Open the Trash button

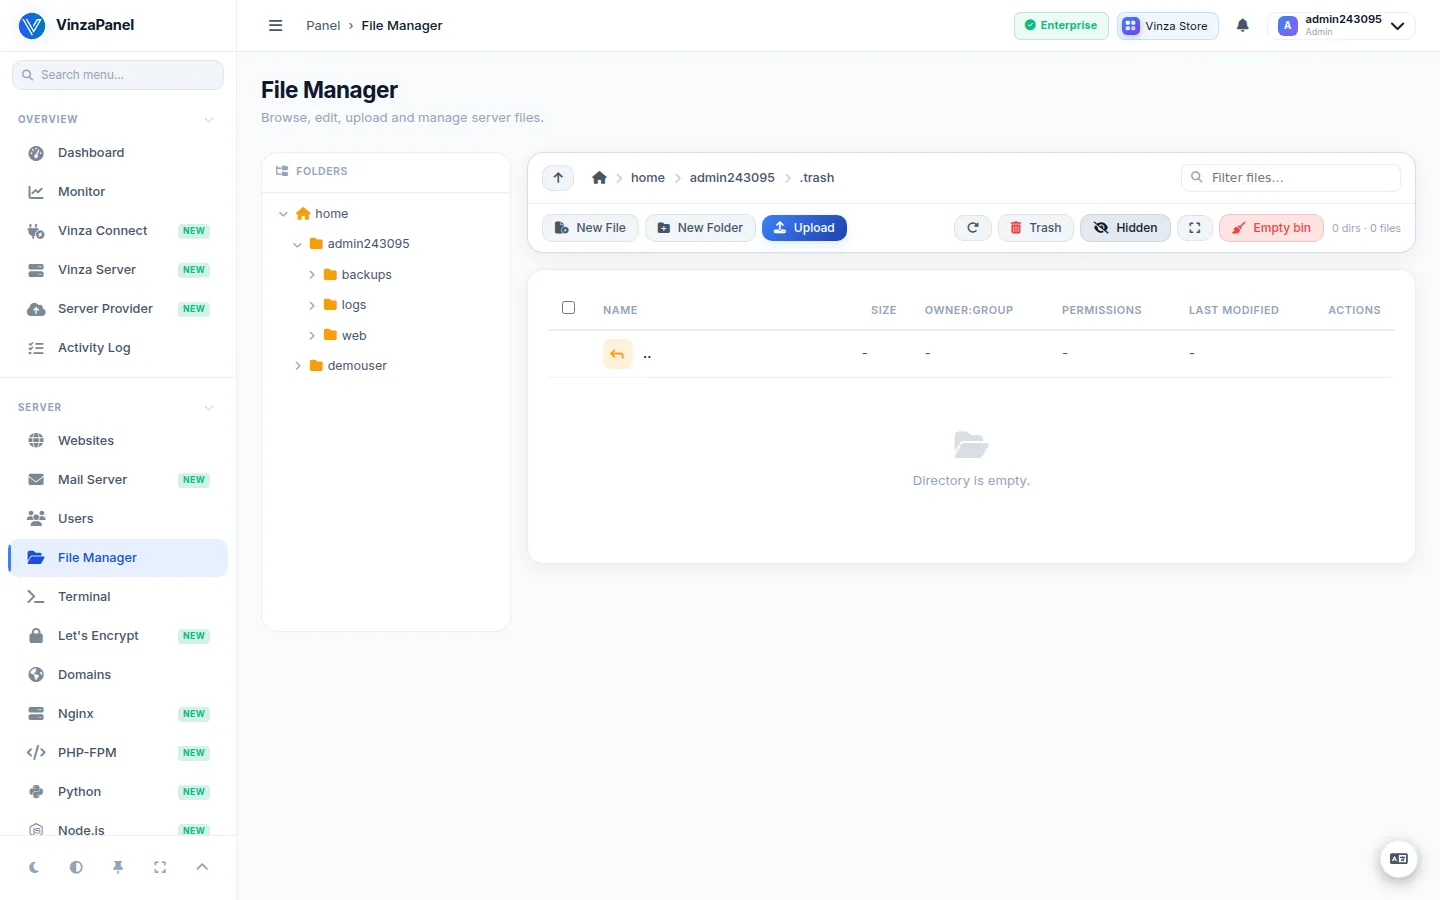1036,228
